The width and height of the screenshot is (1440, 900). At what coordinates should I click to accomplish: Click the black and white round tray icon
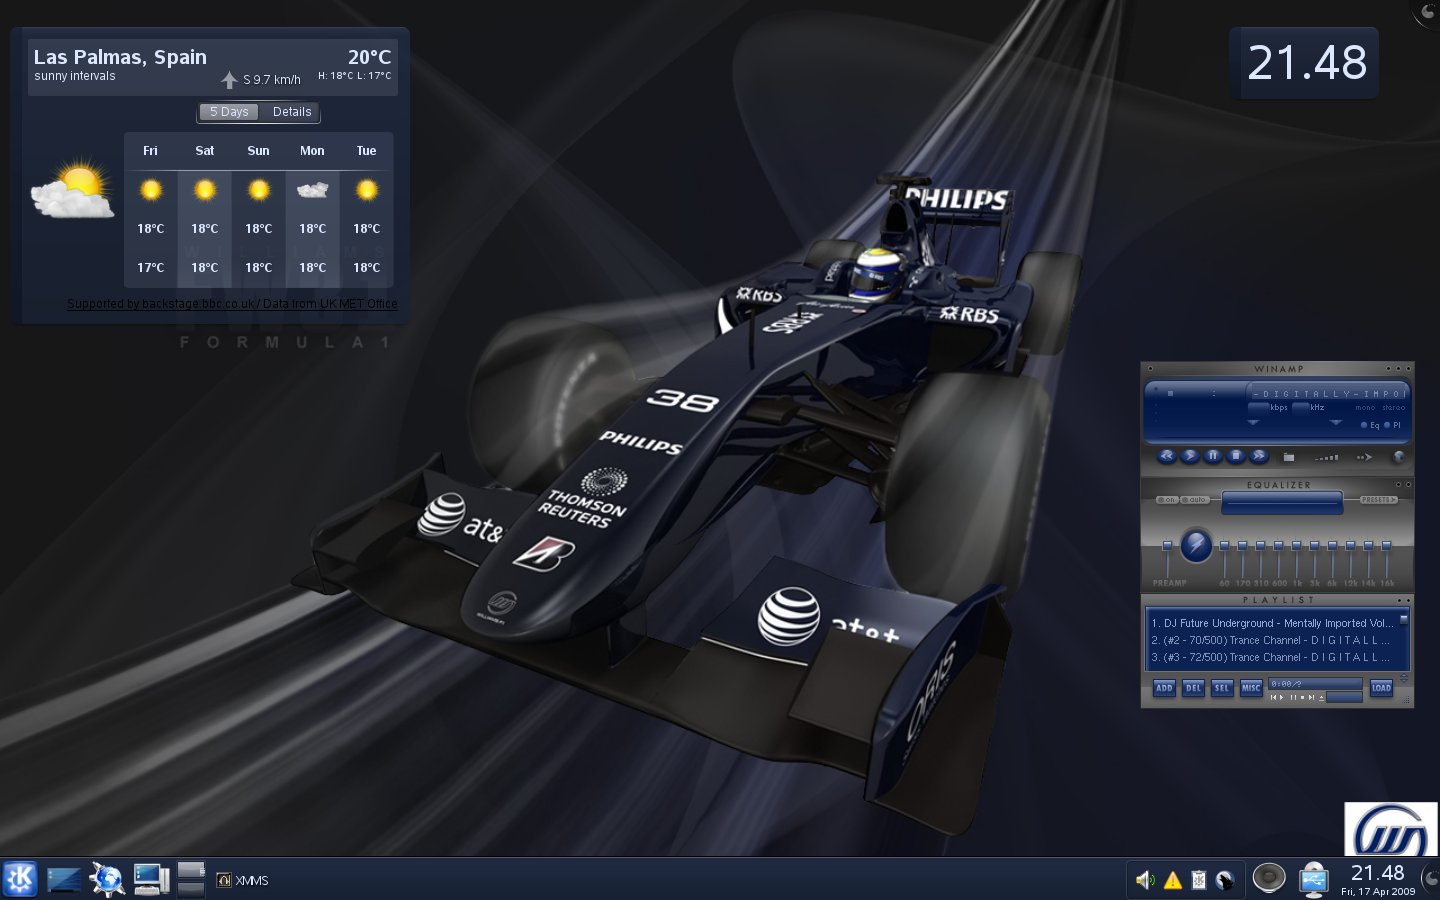coord(1225,880)
